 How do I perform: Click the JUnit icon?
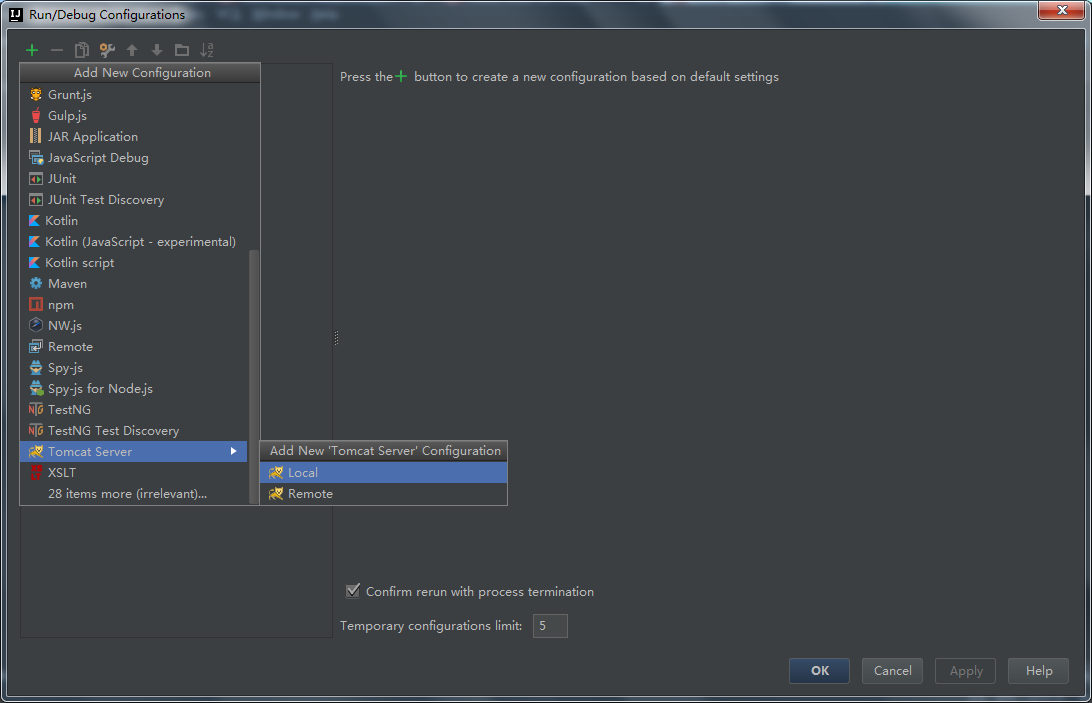click(x=36, y=179)
